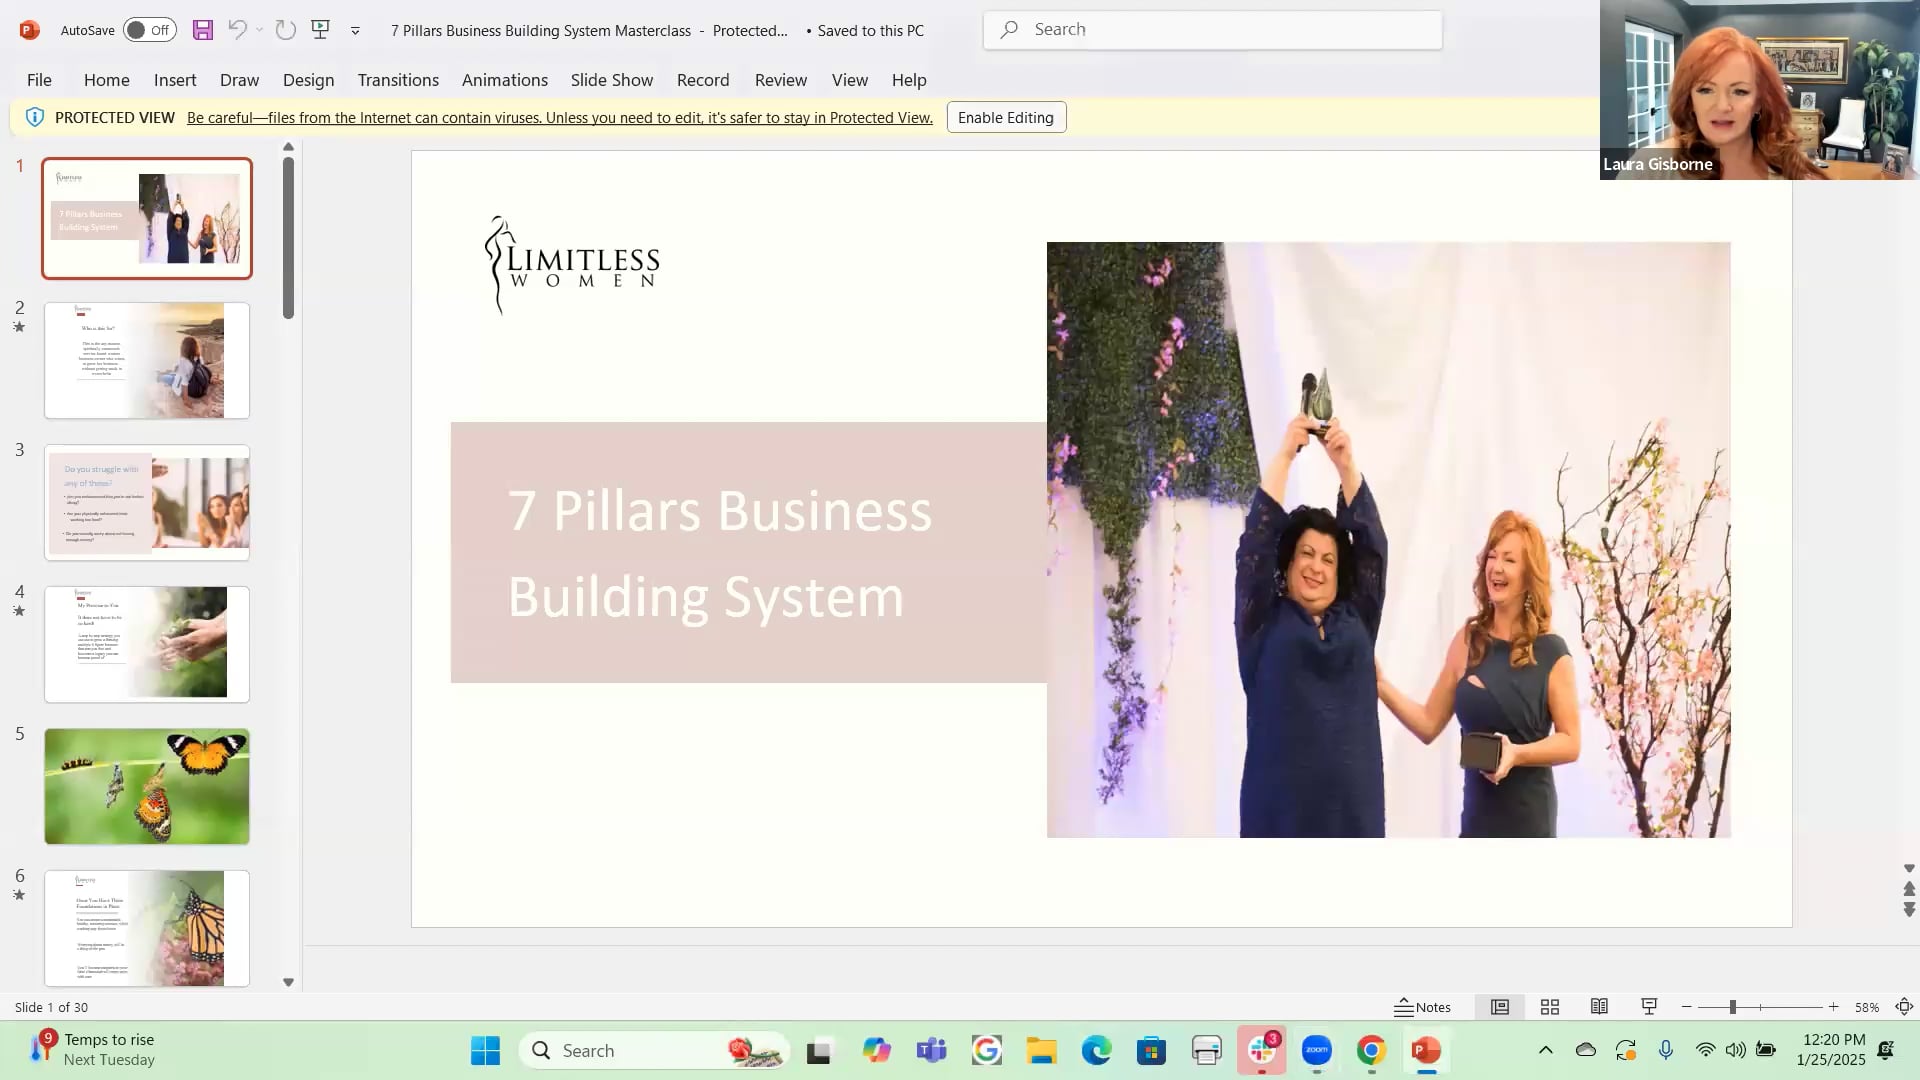Switch to the Animations ribbon tab
Screen dimensions: 1920x1080
[x=504, y=80]
